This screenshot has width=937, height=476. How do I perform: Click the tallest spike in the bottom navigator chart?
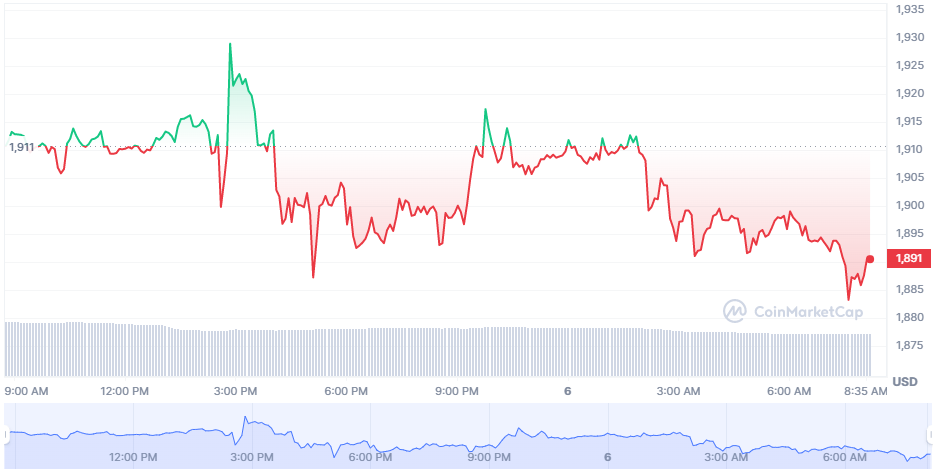click(x=244, y=420)
